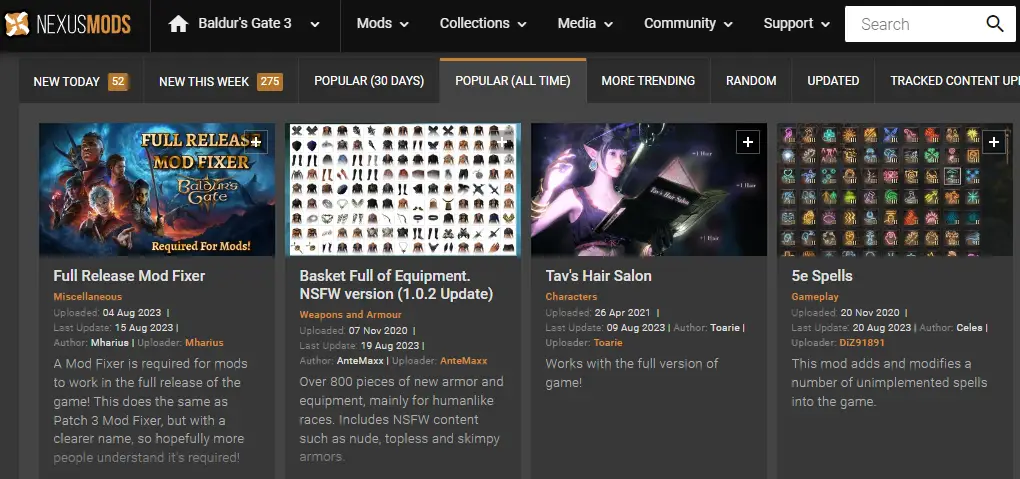Viewport: 1020px width, 479px height.
Task: Click "Works with the full version of game!" text
Action: click(631, 373)
